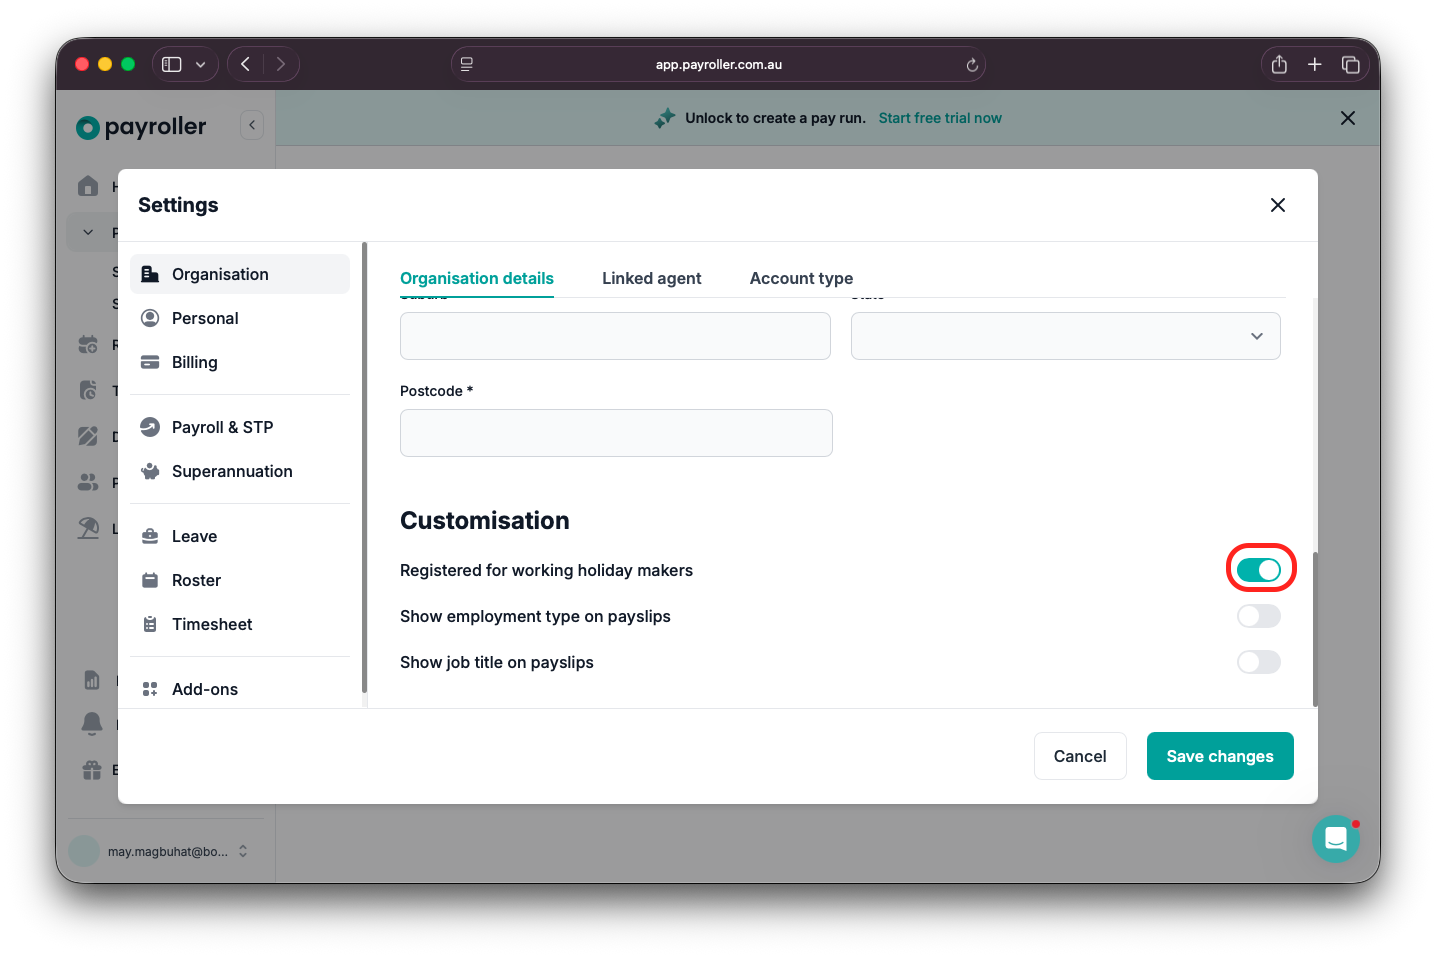Click the Payroller logo
1436x957 pixels.
[141, 127]
